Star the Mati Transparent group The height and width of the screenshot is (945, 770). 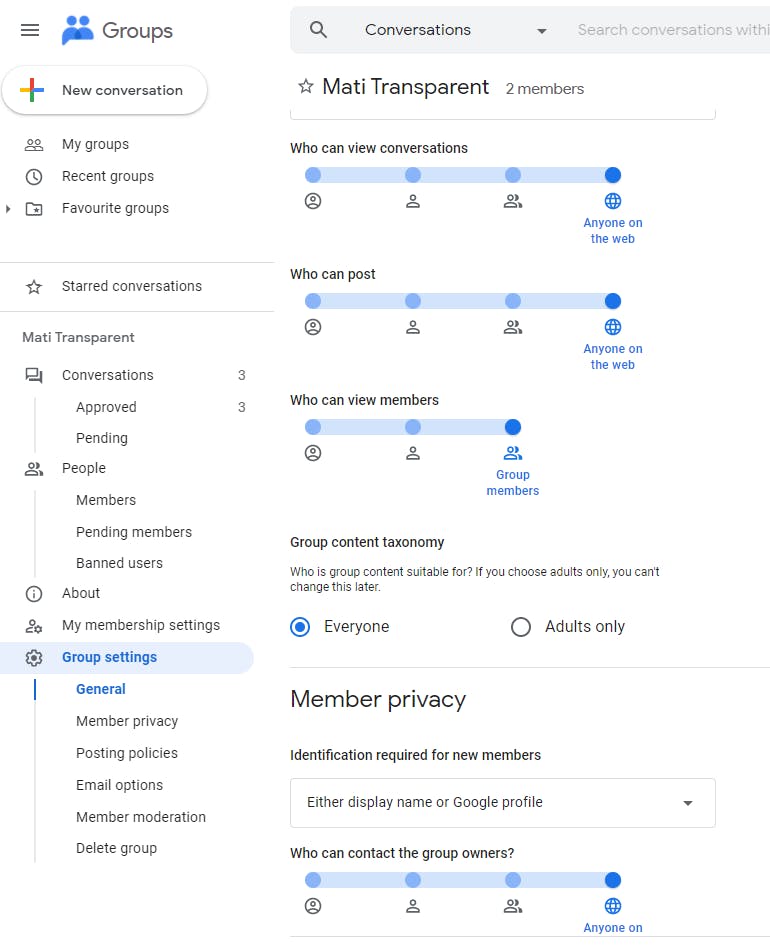coord(306,86)
